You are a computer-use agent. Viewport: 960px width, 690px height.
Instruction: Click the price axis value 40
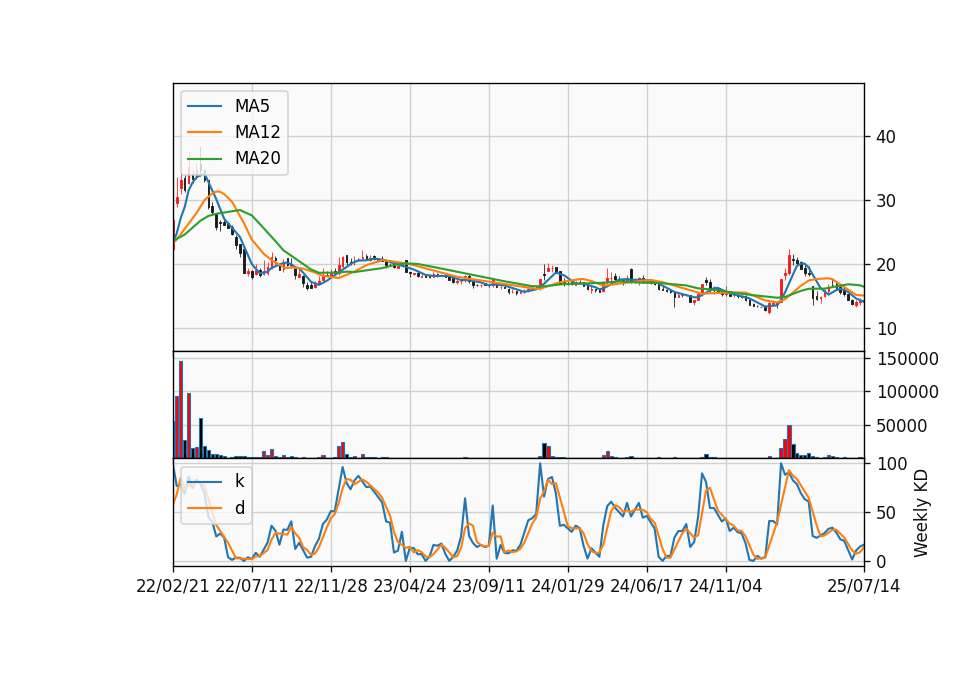click(886, 137)
